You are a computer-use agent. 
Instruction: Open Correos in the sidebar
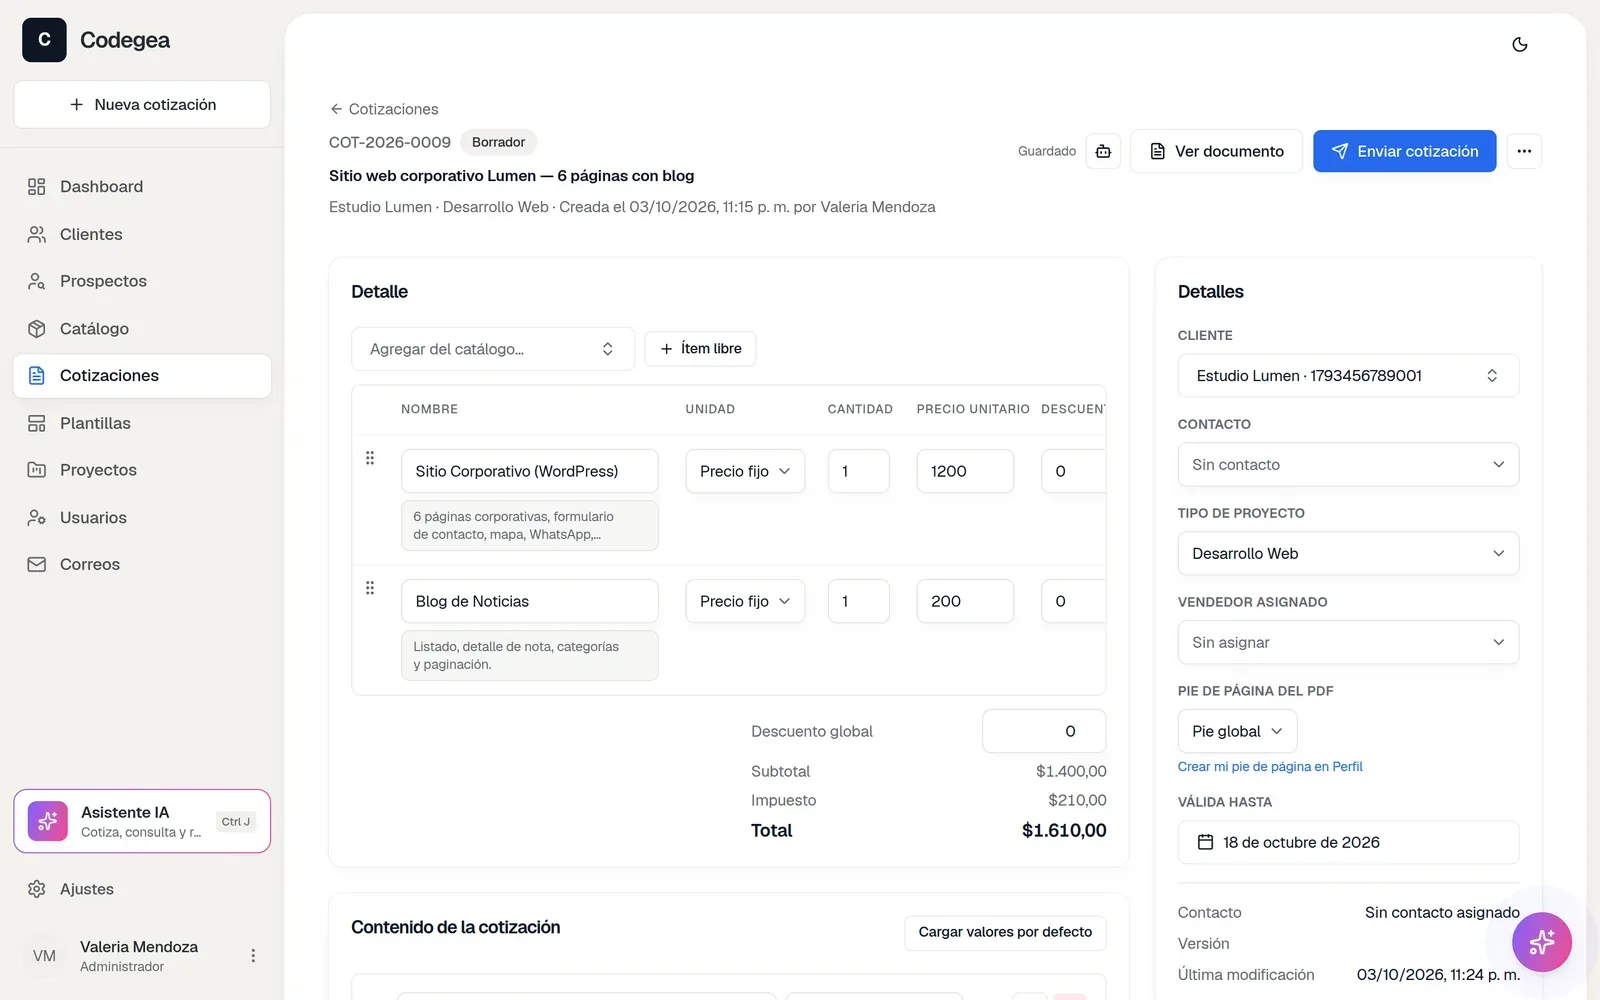(142, 565)
